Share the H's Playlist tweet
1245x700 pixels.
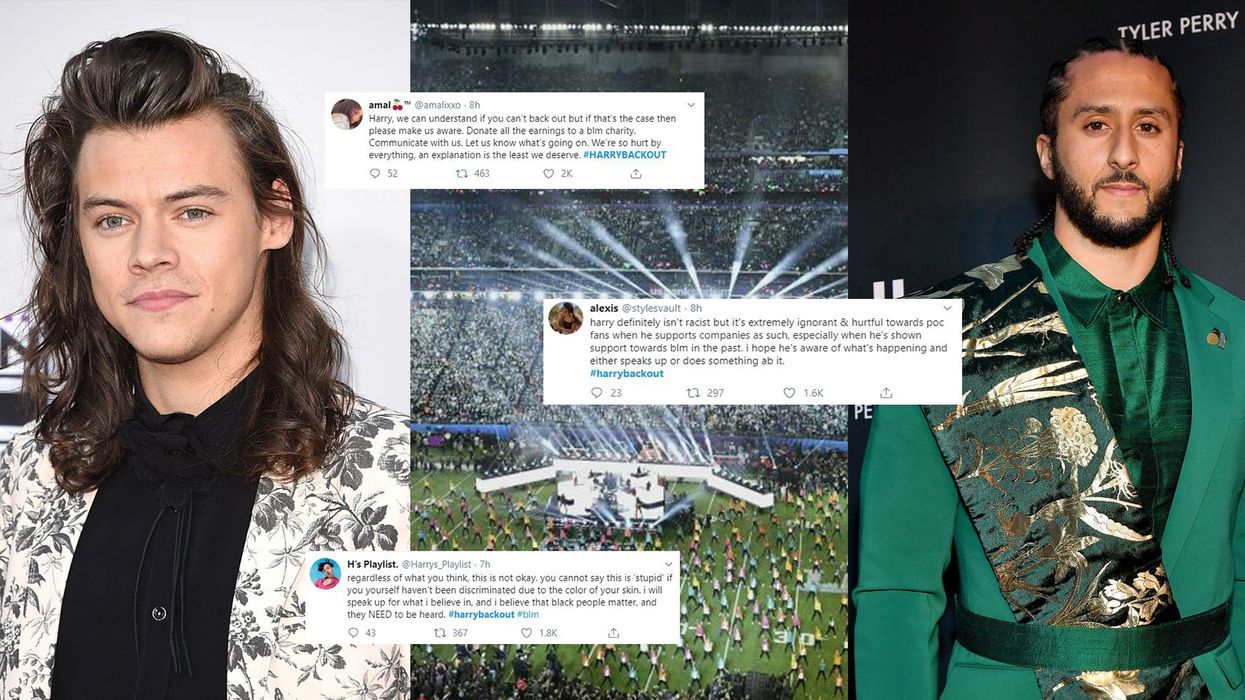(x=613, y=632)
